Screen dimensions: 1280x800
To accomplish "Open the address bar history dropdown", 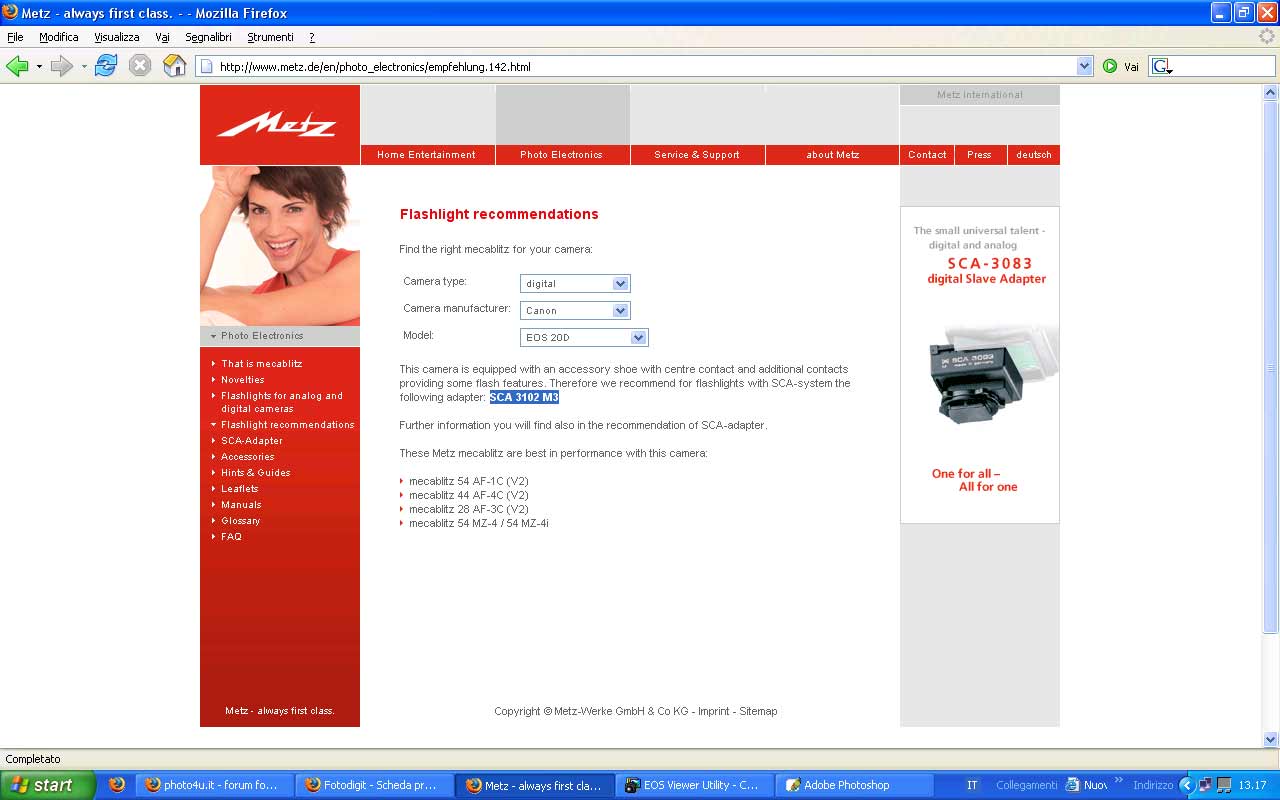I will click(x=1084, y=67).
